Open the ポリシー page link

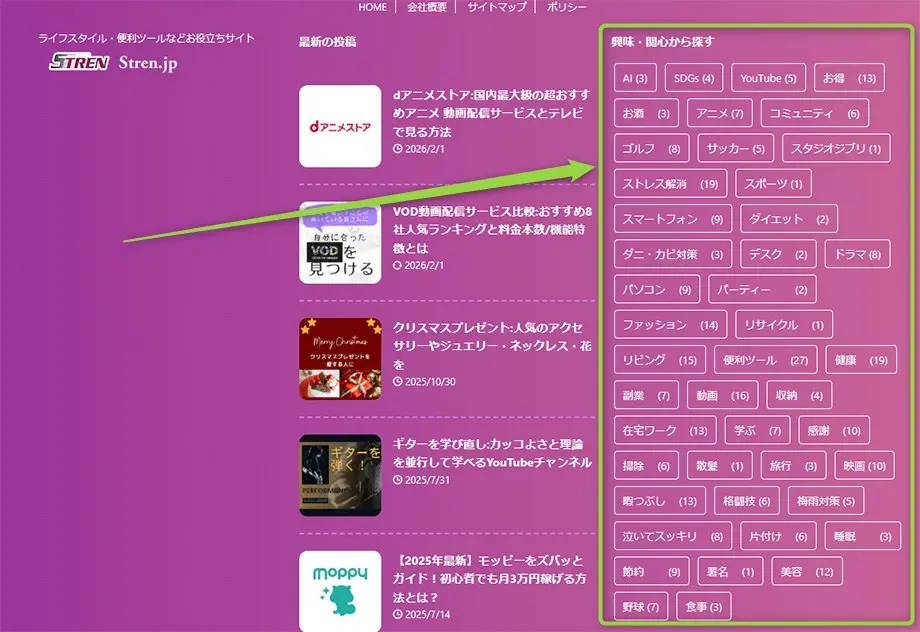coord(564,6)
